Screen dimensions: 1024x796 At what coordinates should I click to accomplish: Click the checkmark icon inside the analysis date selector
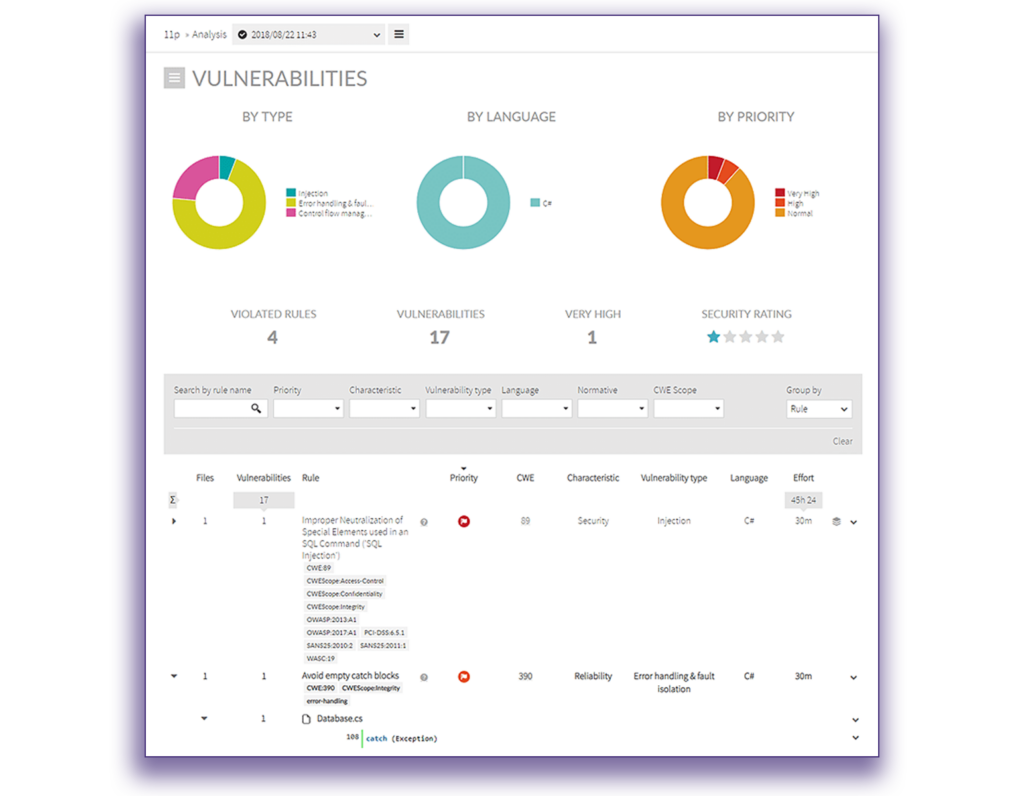pyautogui.click(x=241, y=33)
